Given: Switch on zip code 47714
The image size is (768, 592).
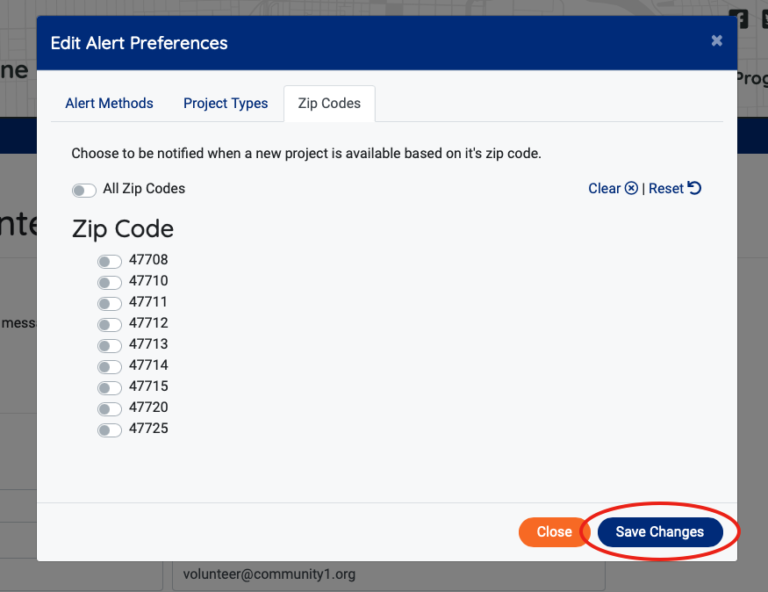Looking at the screenshot, I should [x=109, y=366].
